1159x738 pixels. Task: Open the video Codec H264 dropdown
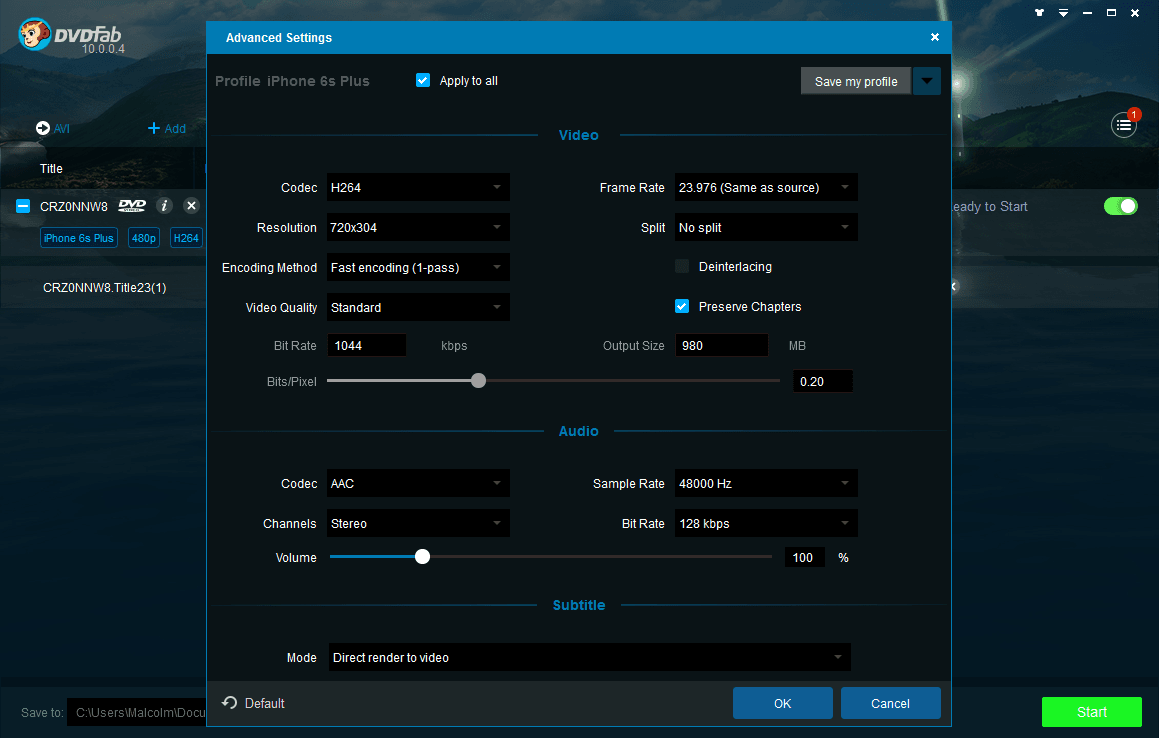(418, 188)
